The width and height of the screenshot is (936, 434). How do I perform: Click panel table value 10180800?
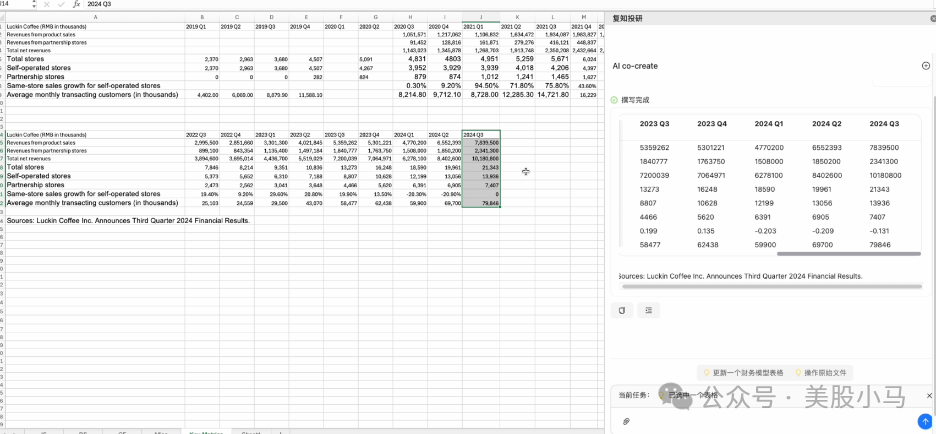tap(885, 176)
